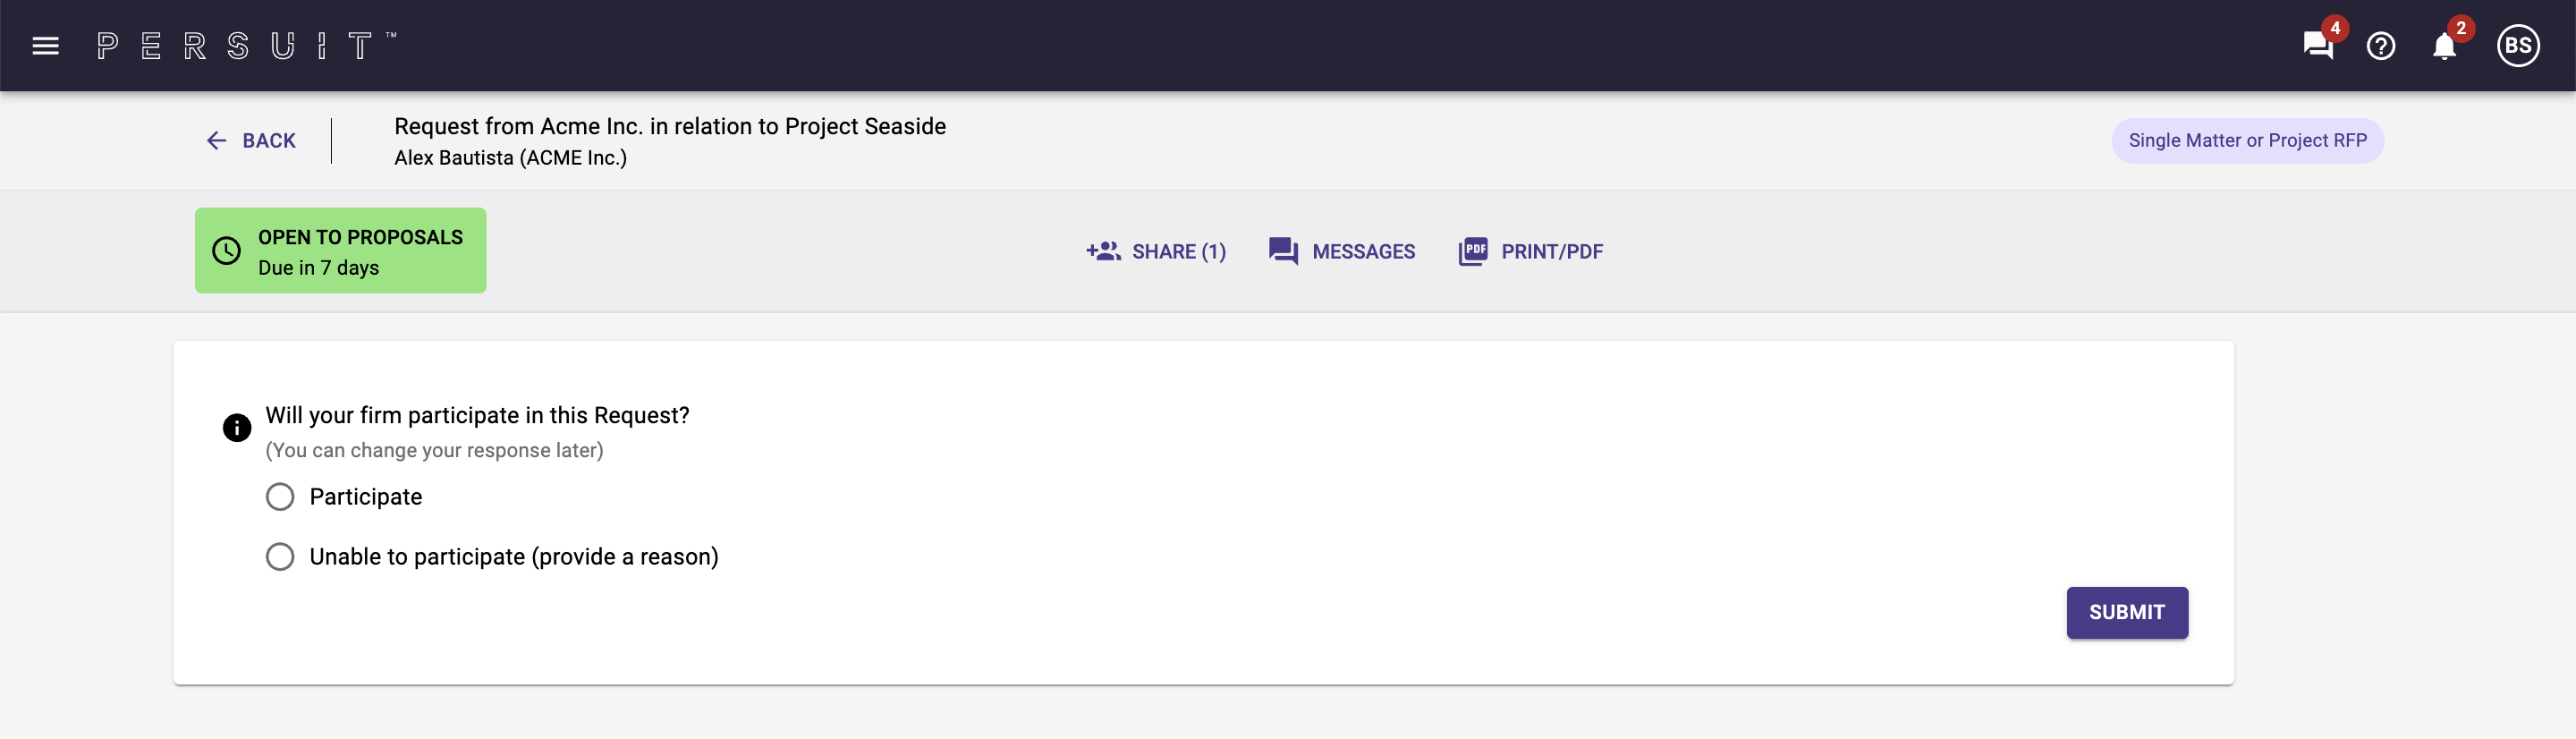
Task: Click '(You can change your response later)' note
Action: pyautogui.click(x=435, y=451)
